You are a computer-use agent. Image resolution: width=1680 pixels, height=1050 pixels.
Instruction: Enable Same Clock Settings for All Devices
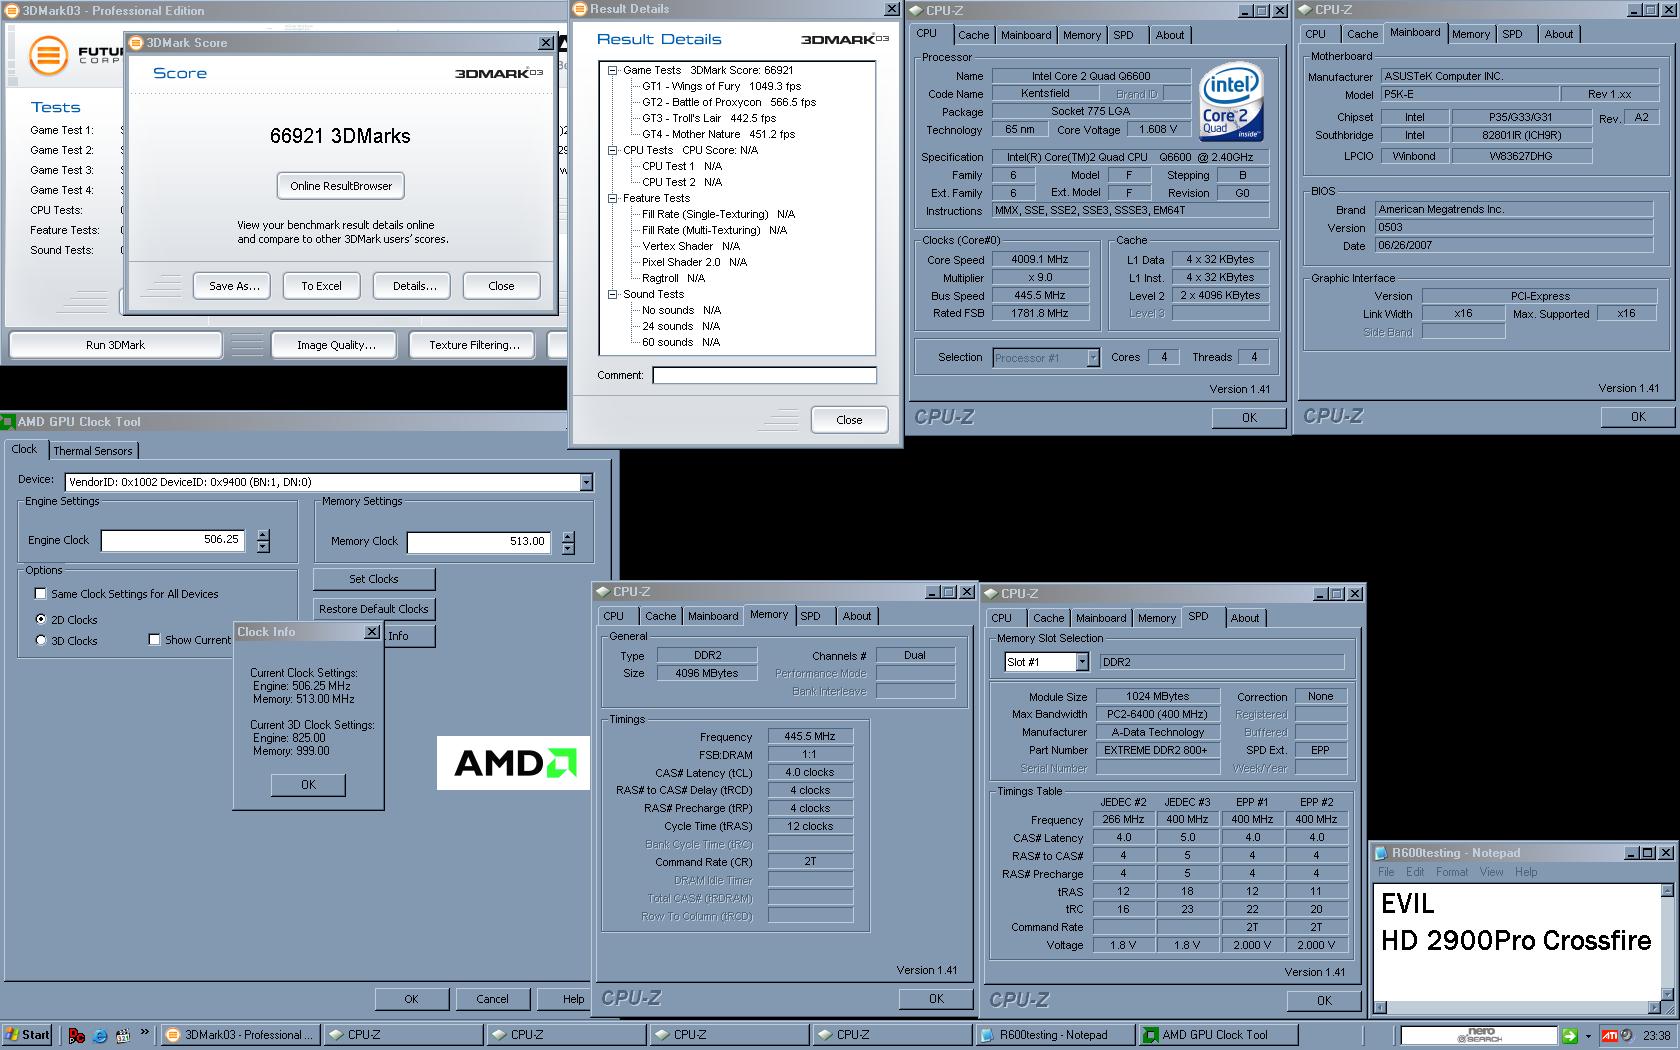pyautogui.click(x=41, y=594)
